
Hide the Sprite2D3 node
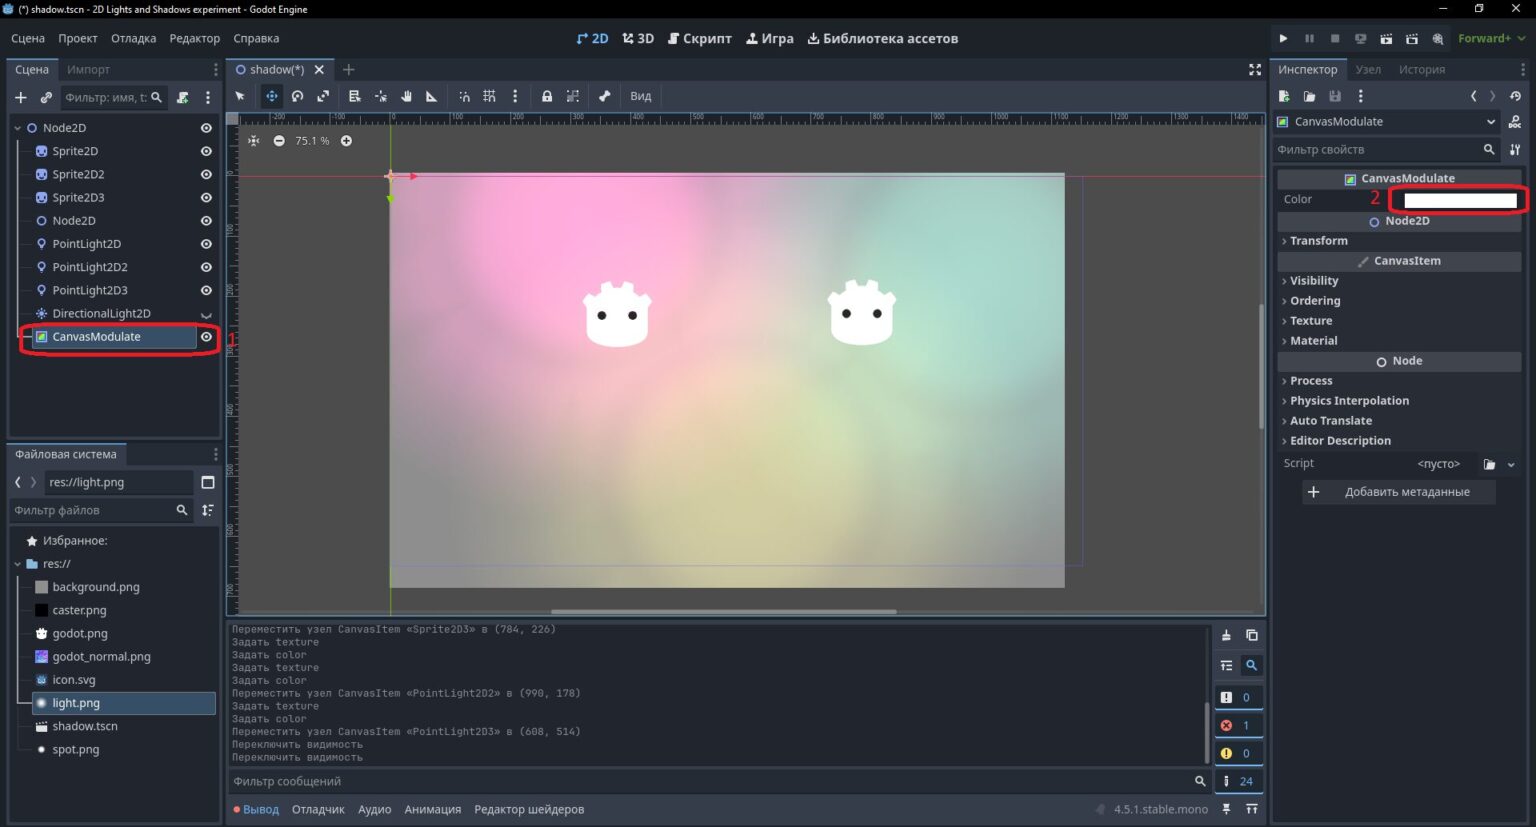[206, 197]
